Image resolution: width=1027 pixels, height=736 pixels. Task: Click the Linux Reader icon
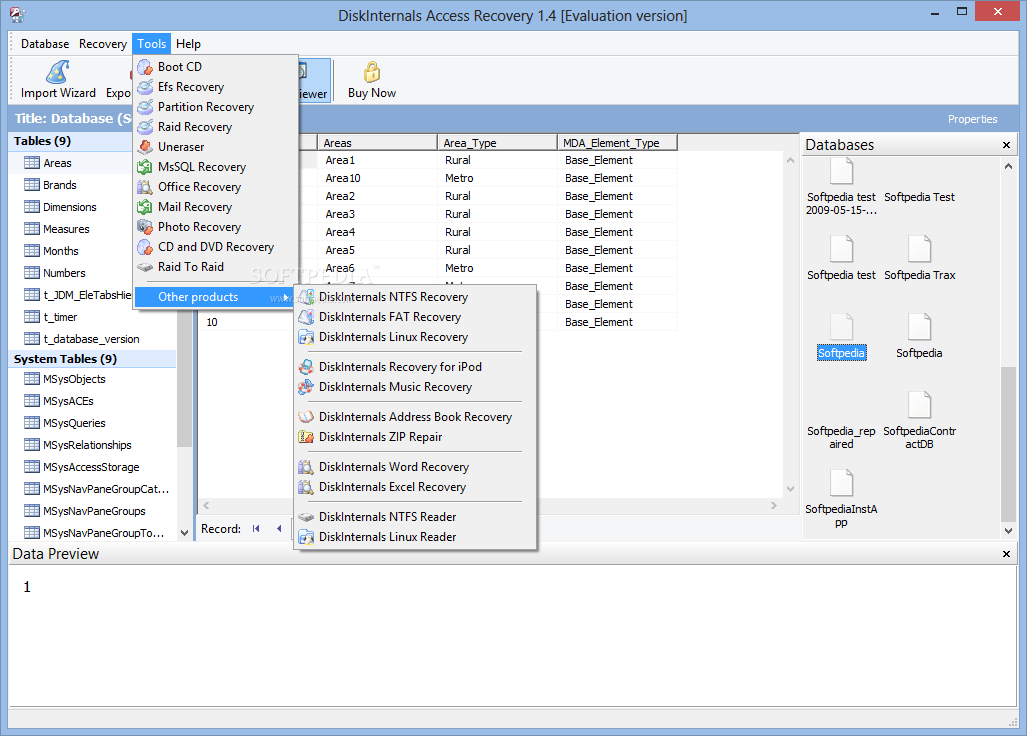click(x=306, y=537)
